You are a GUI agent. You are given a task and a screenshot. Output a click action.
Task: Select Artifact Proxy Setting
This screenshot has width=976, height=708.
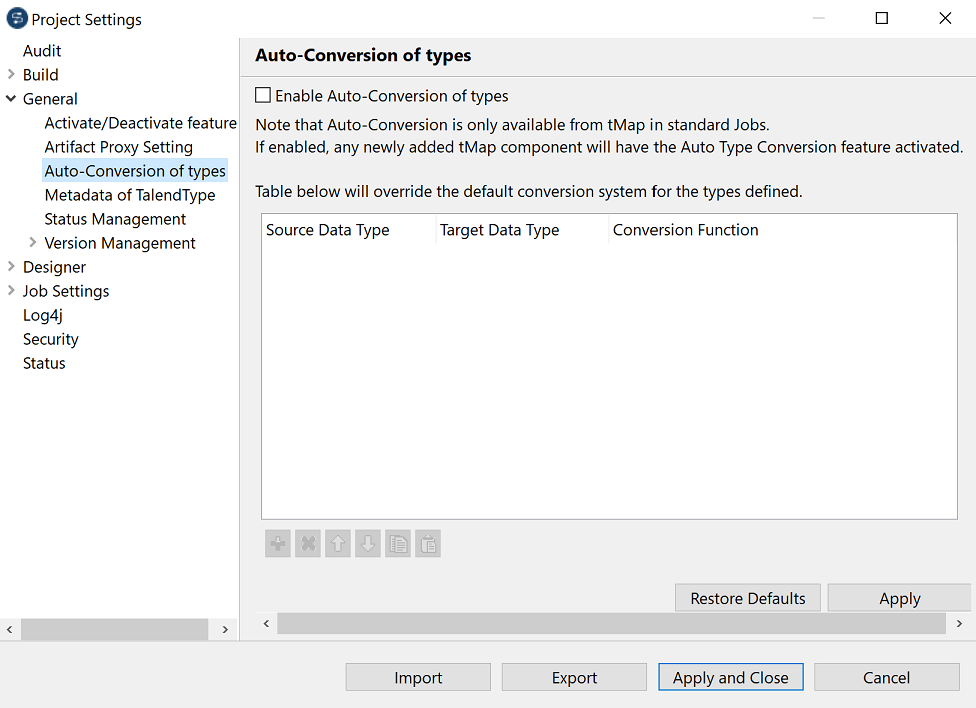pos(119,146)
